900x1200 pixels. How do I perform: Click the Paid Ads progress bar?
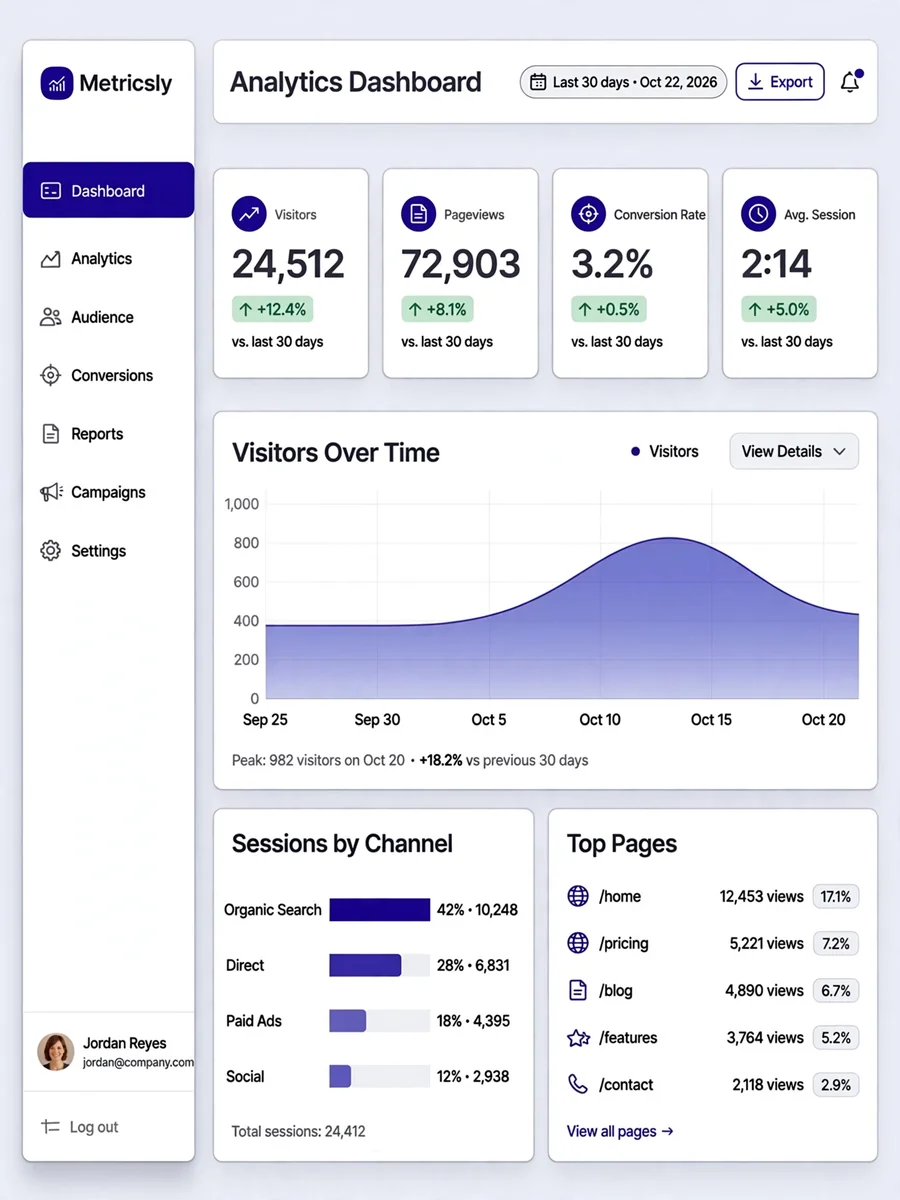pyautogui.click(x=380, y=1021)
